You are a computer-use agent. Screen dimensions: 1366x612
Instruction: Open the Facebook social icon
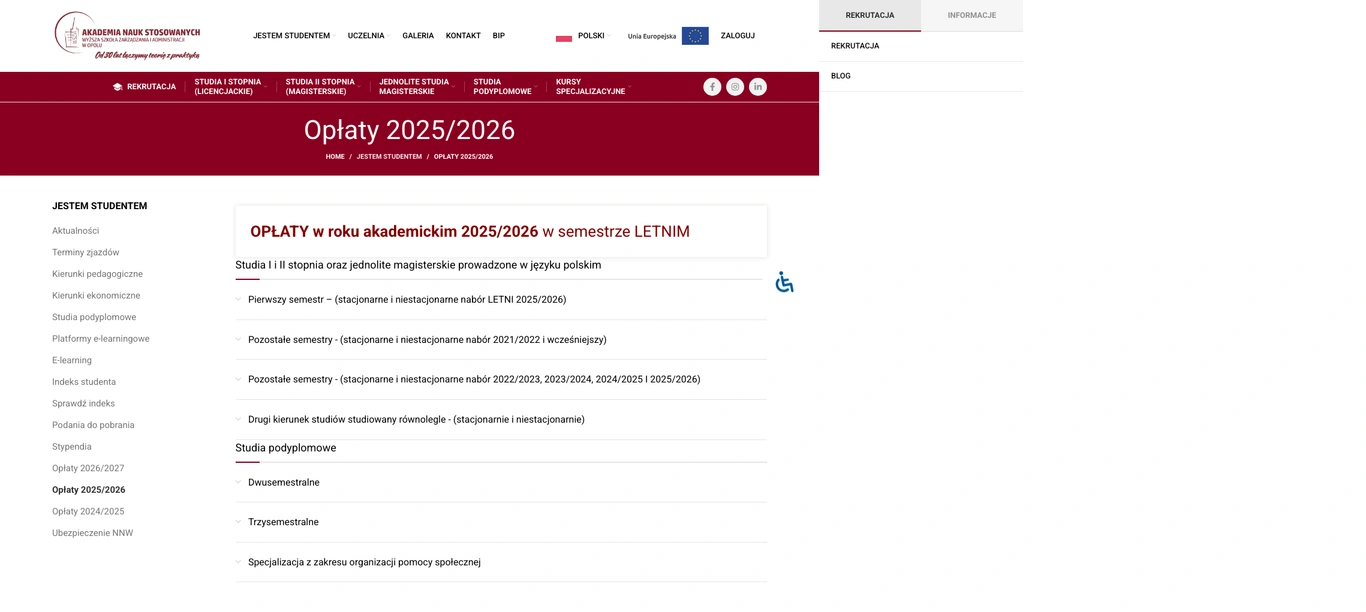pyautogui.click(x=712, y=87)
